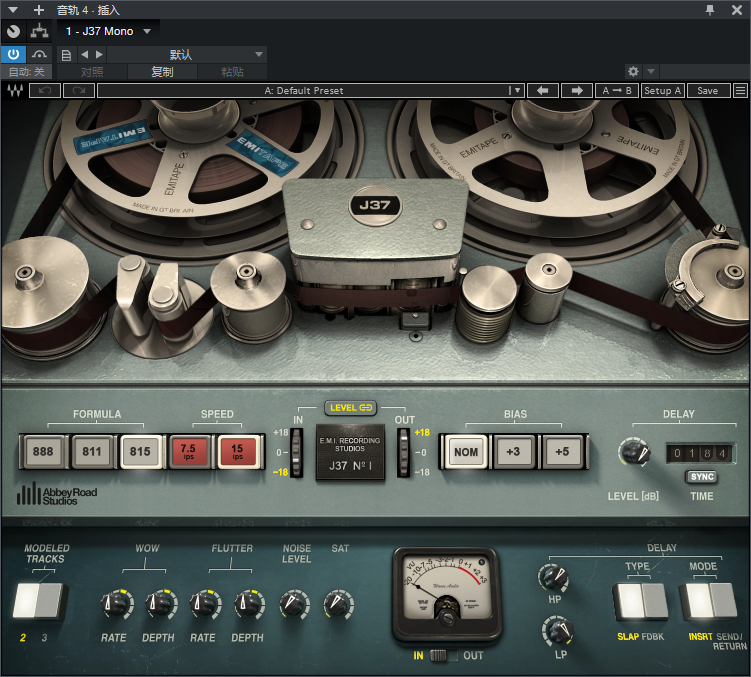Expand the arrow beside the gear icon
Image resolution: width=751 pixels, height=677 pixels.
[651, 71]
